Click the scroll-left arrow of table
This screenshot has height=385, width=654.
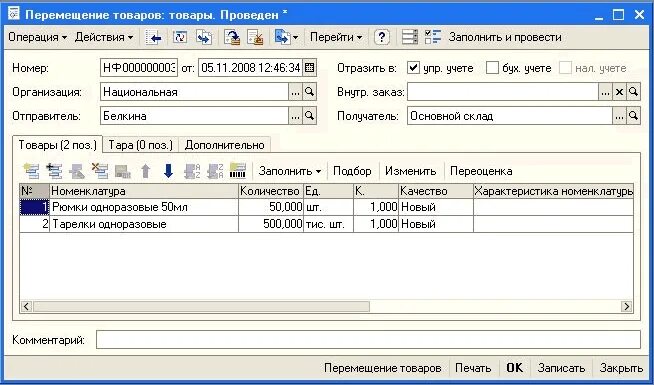[x=26, y=307]
